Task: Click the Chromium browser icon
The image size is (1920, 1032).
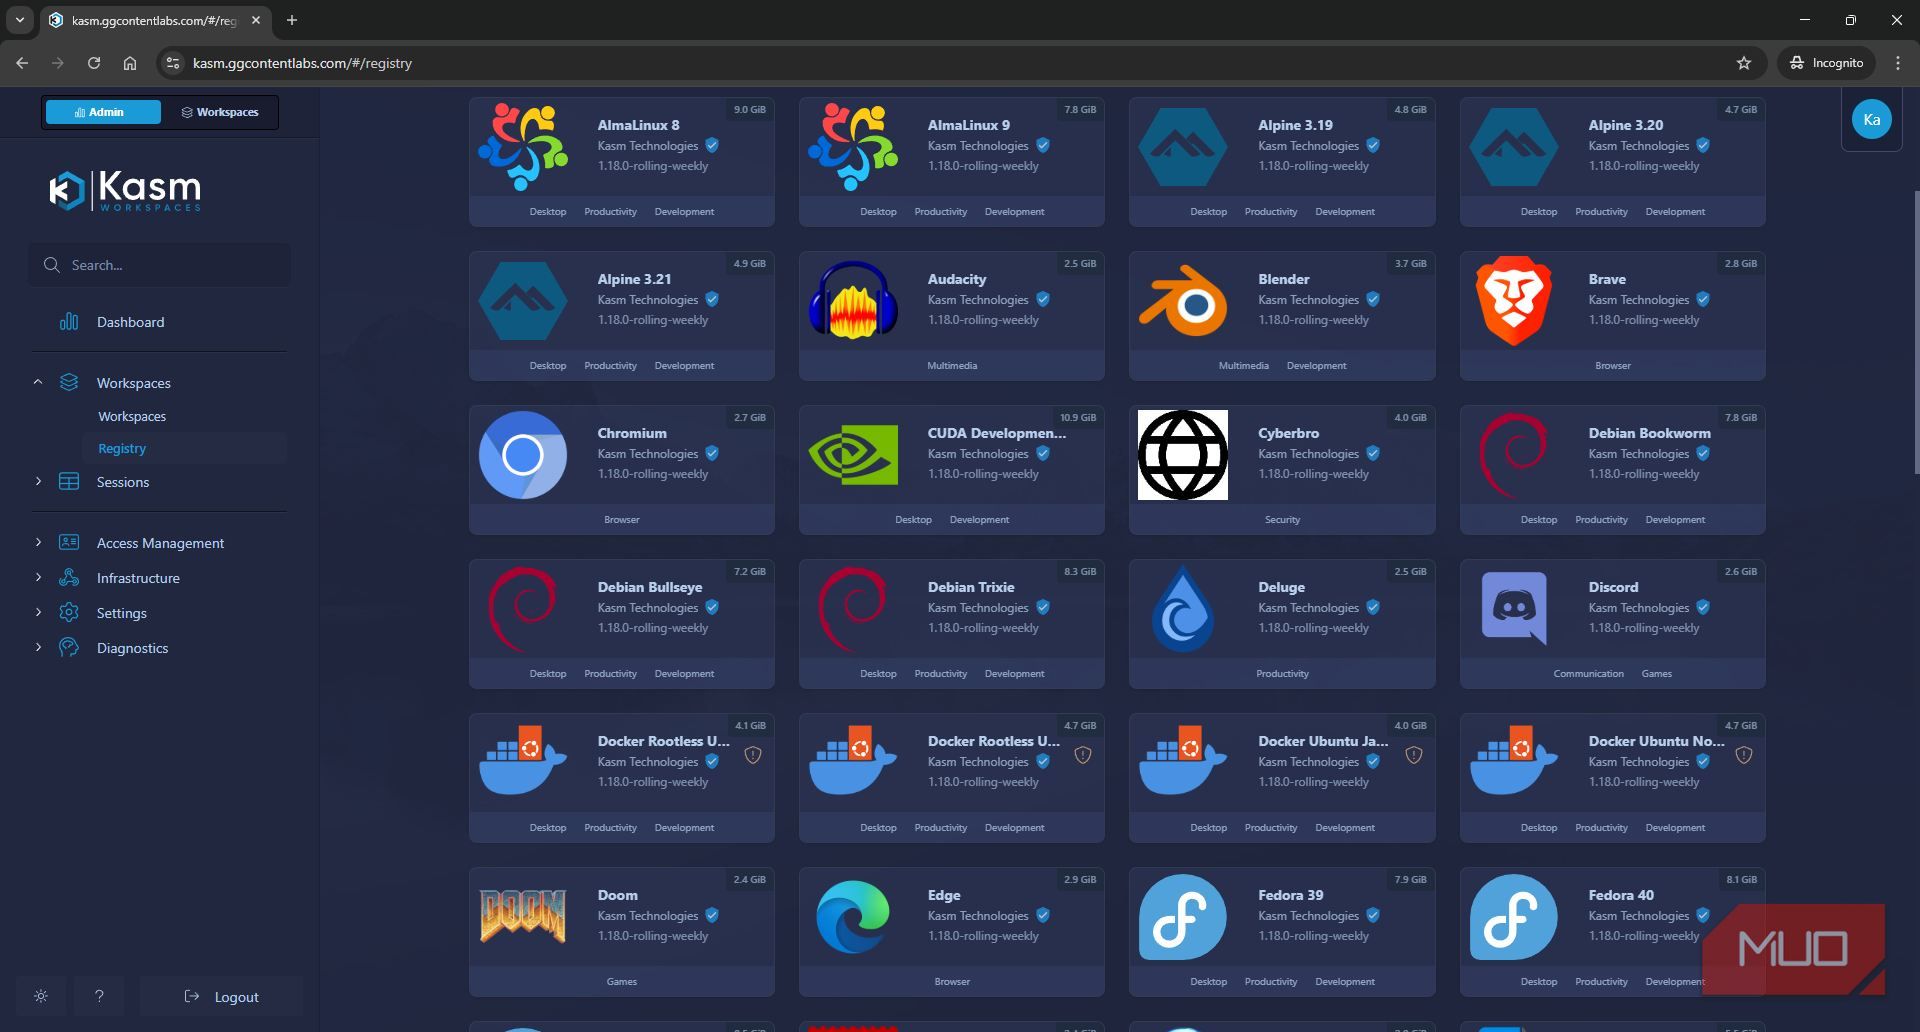Action: click(523, 455)
